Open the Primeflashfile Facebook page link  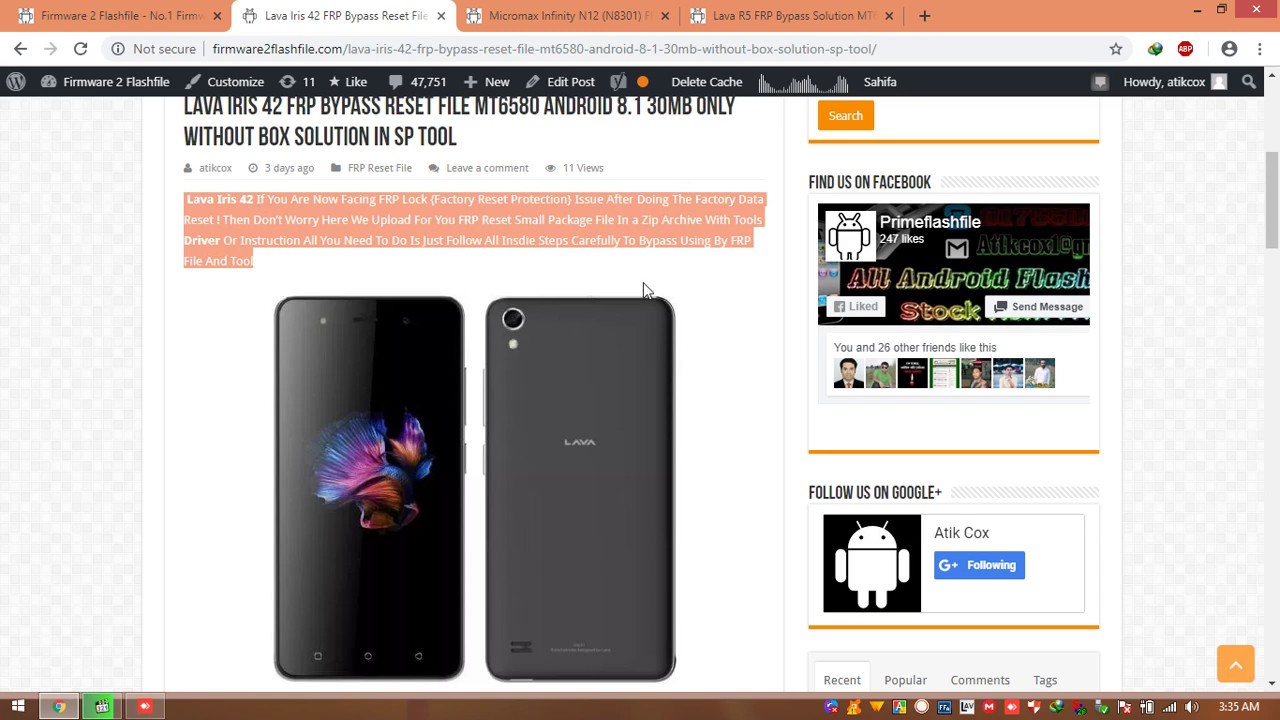pyautogui.click(x=930, y=222)
